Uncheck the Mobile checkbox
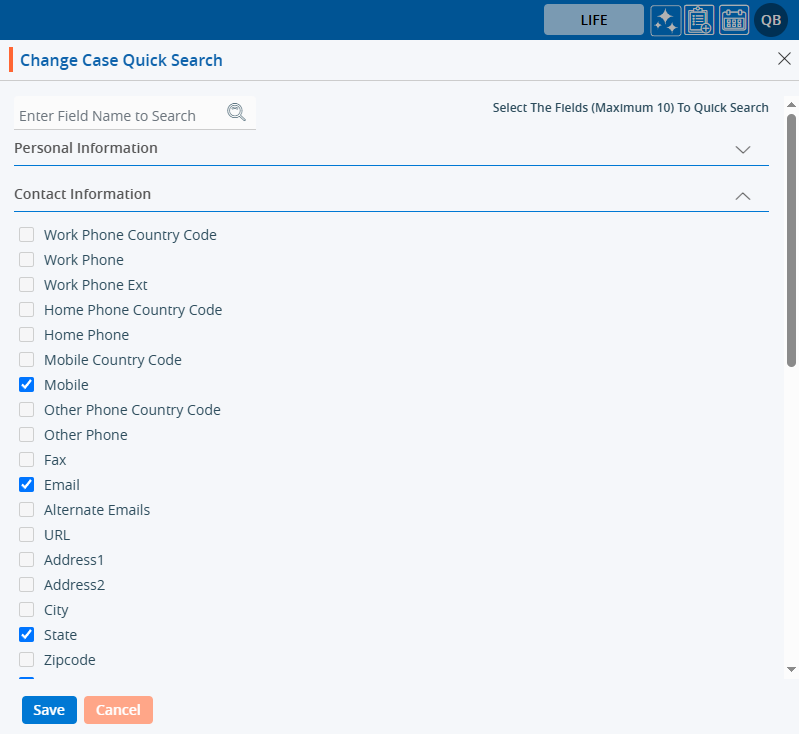799x734 pixels. point(27,385)
